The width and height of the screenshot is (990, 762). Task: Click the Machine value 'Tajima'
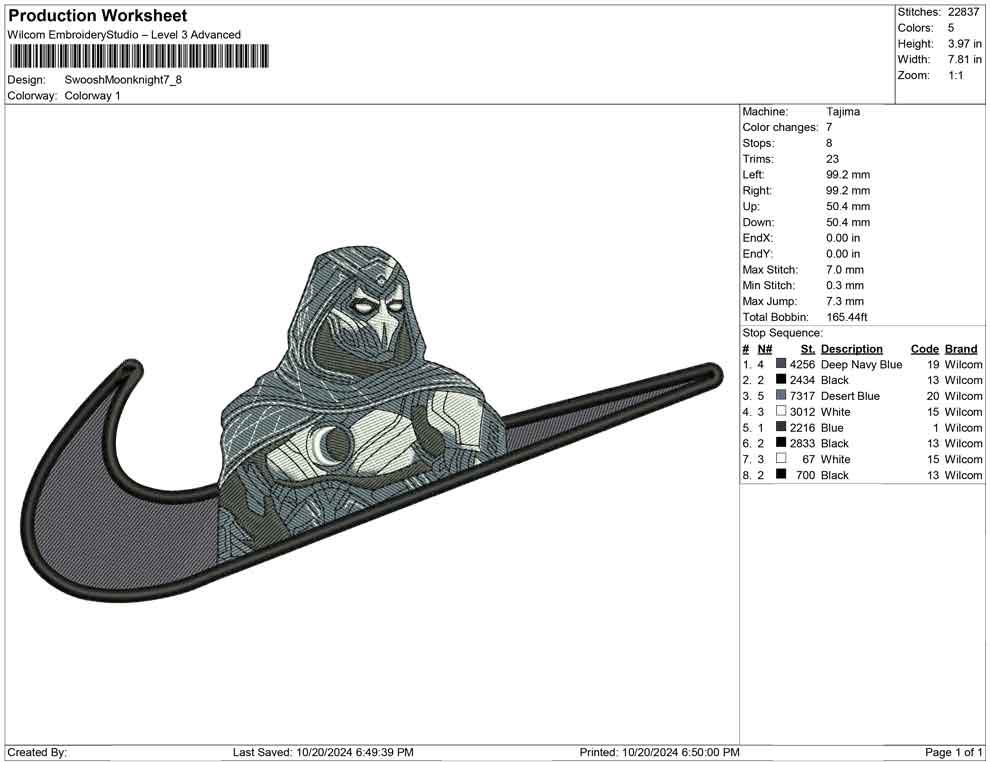point(843,111)
